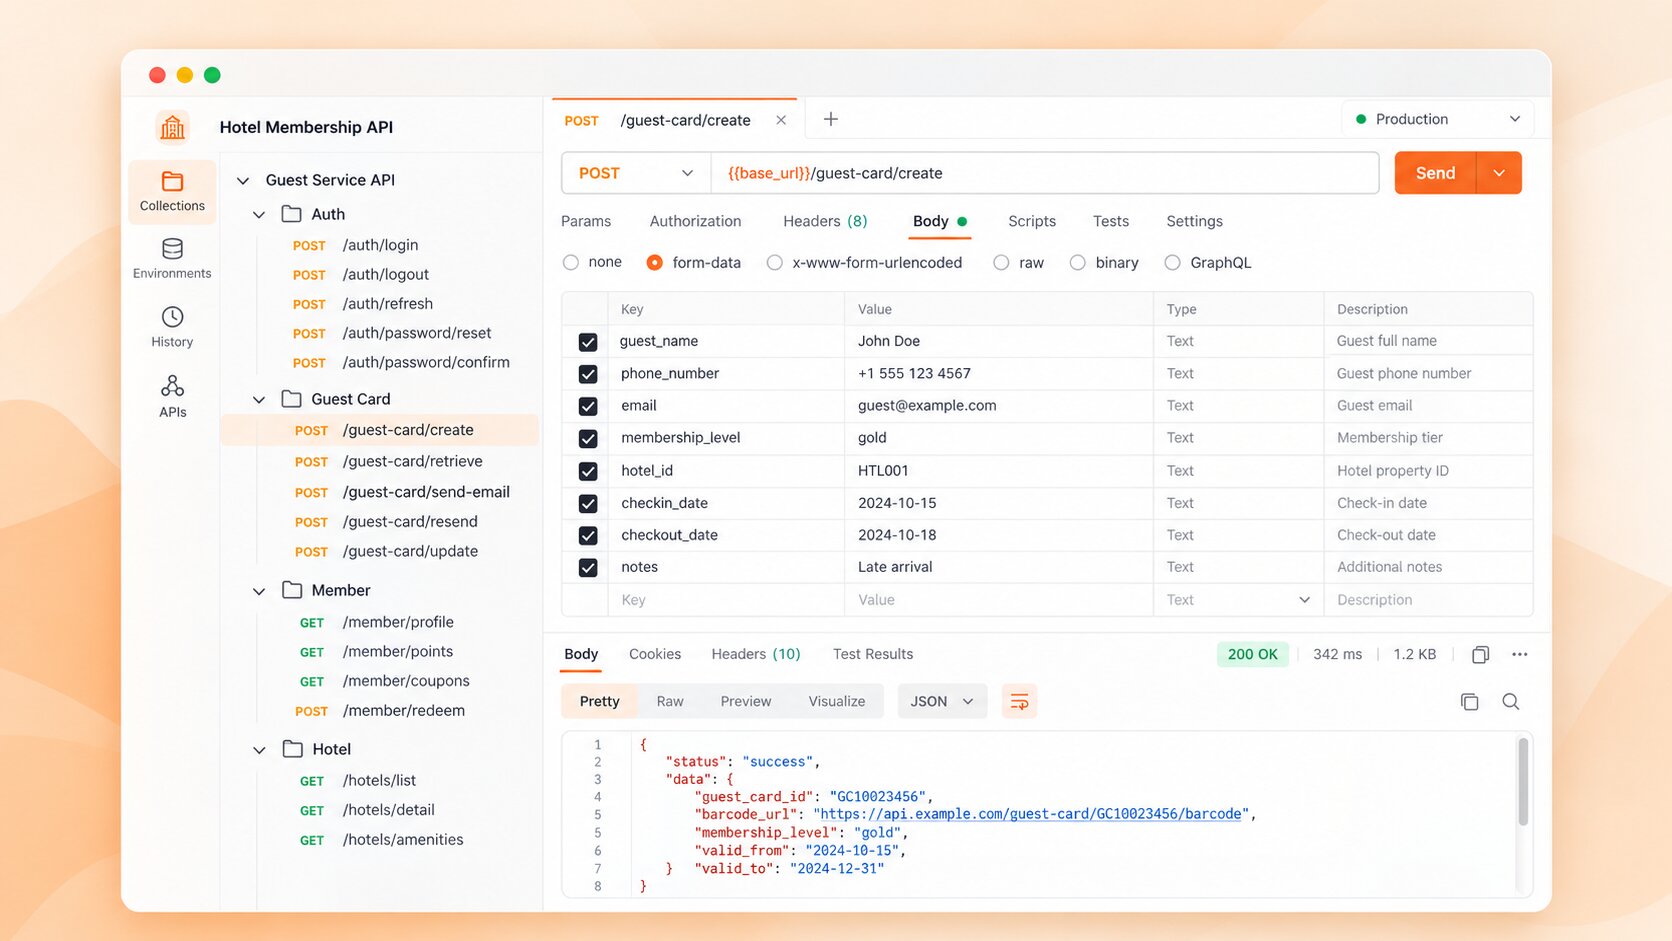Add a new request tab with plus icon
This screenshot has height=941, width=1672.
coord(830,120)
